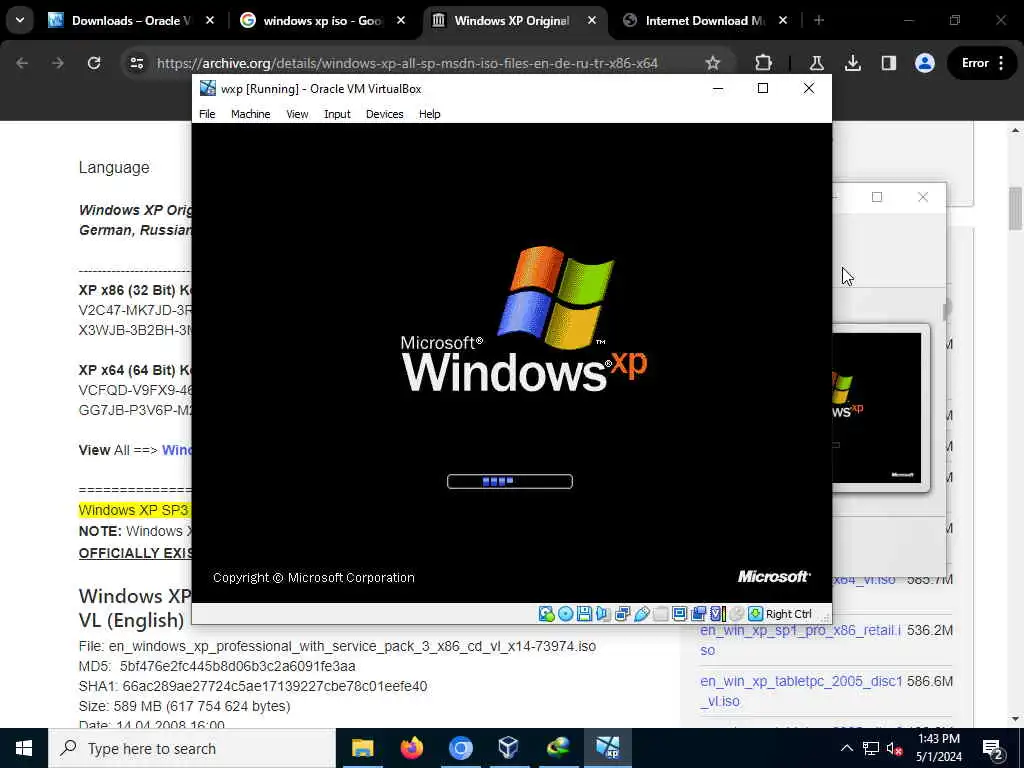Open the Help menu in VirtualBox

coord(430,114)
